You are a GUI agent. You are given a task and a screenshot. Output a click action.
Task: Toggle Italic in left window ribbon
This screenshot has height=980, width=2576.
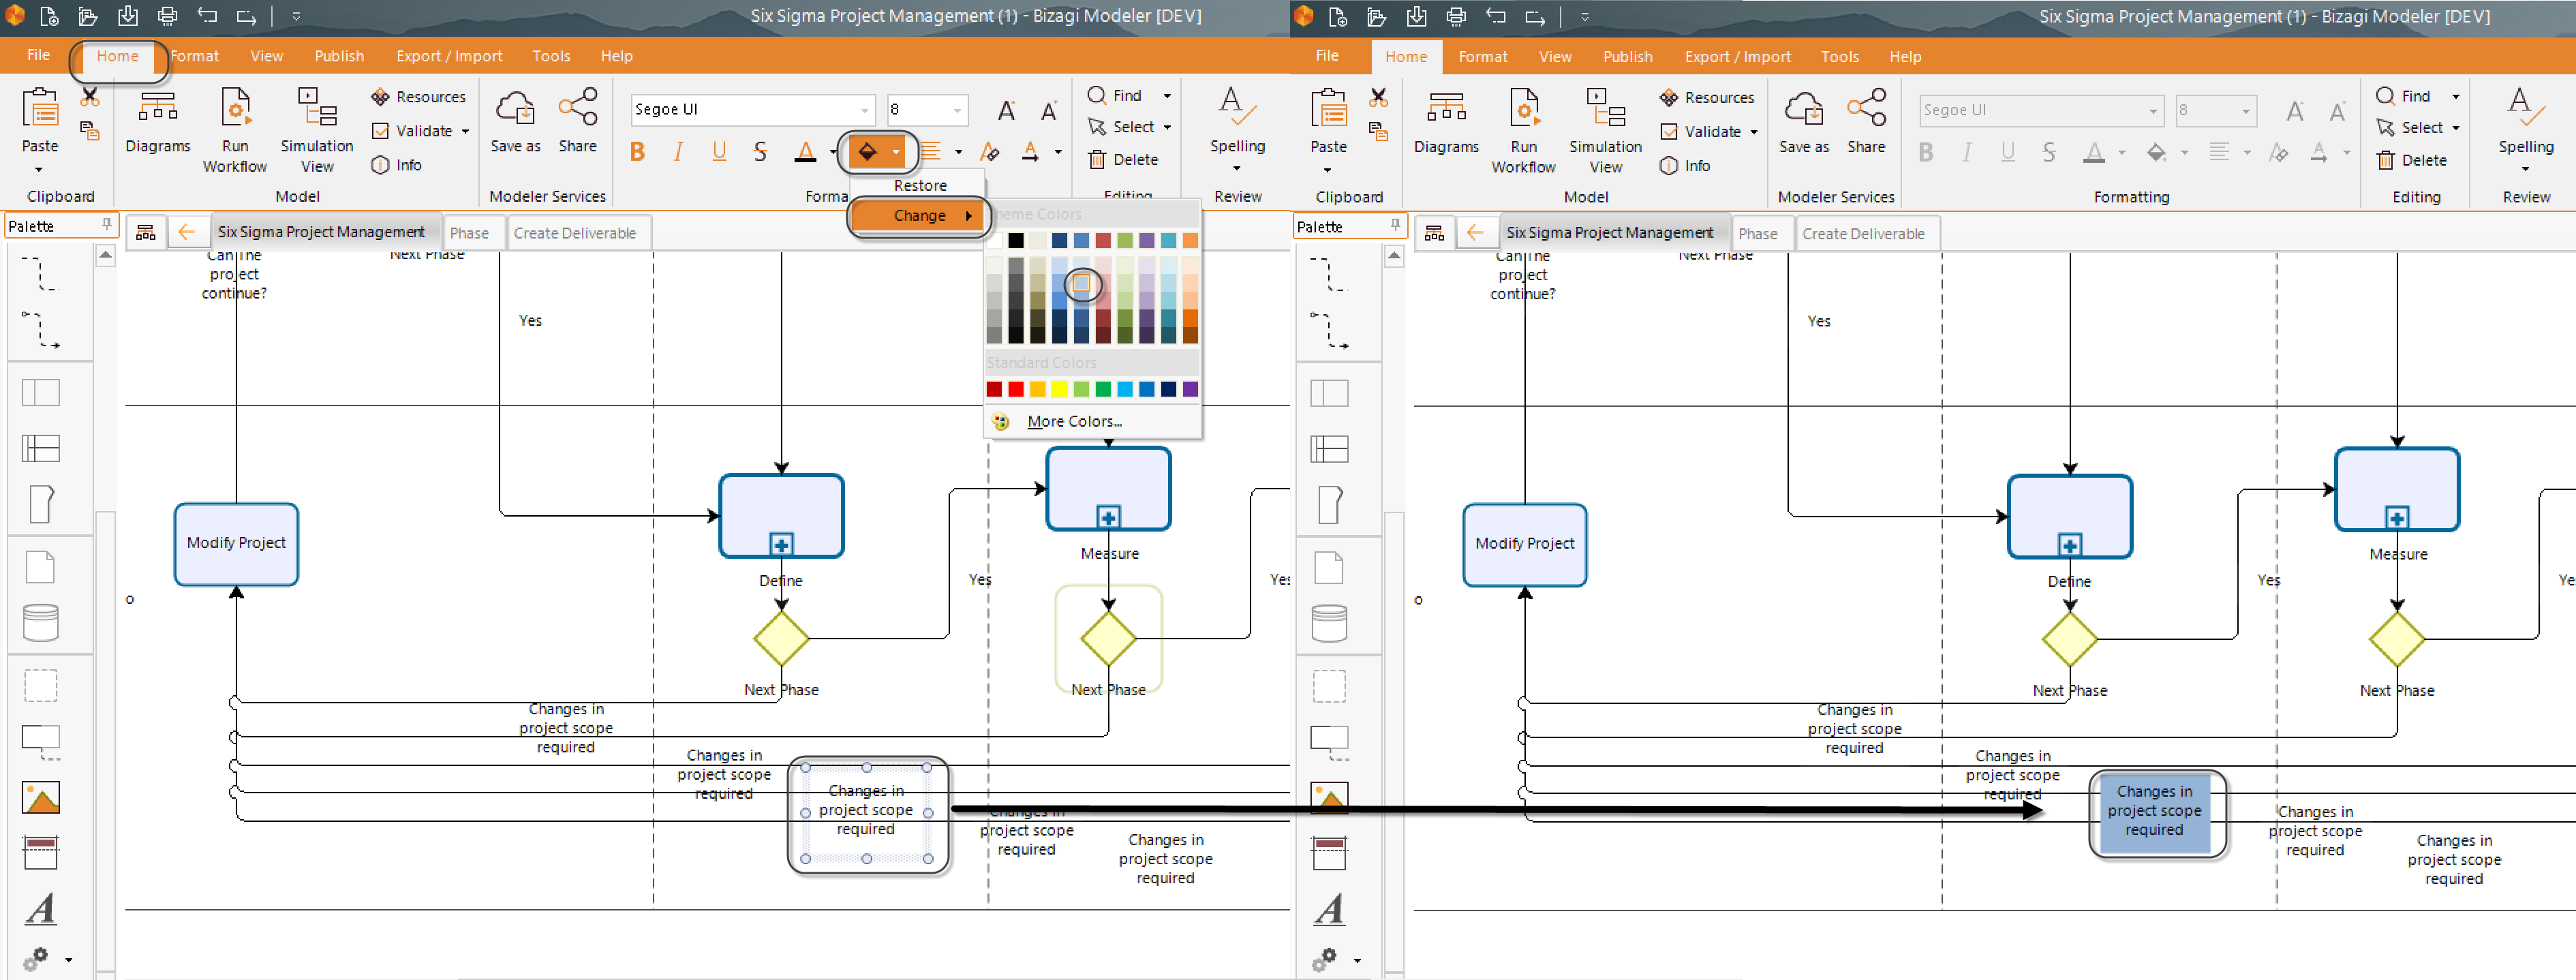679,152
